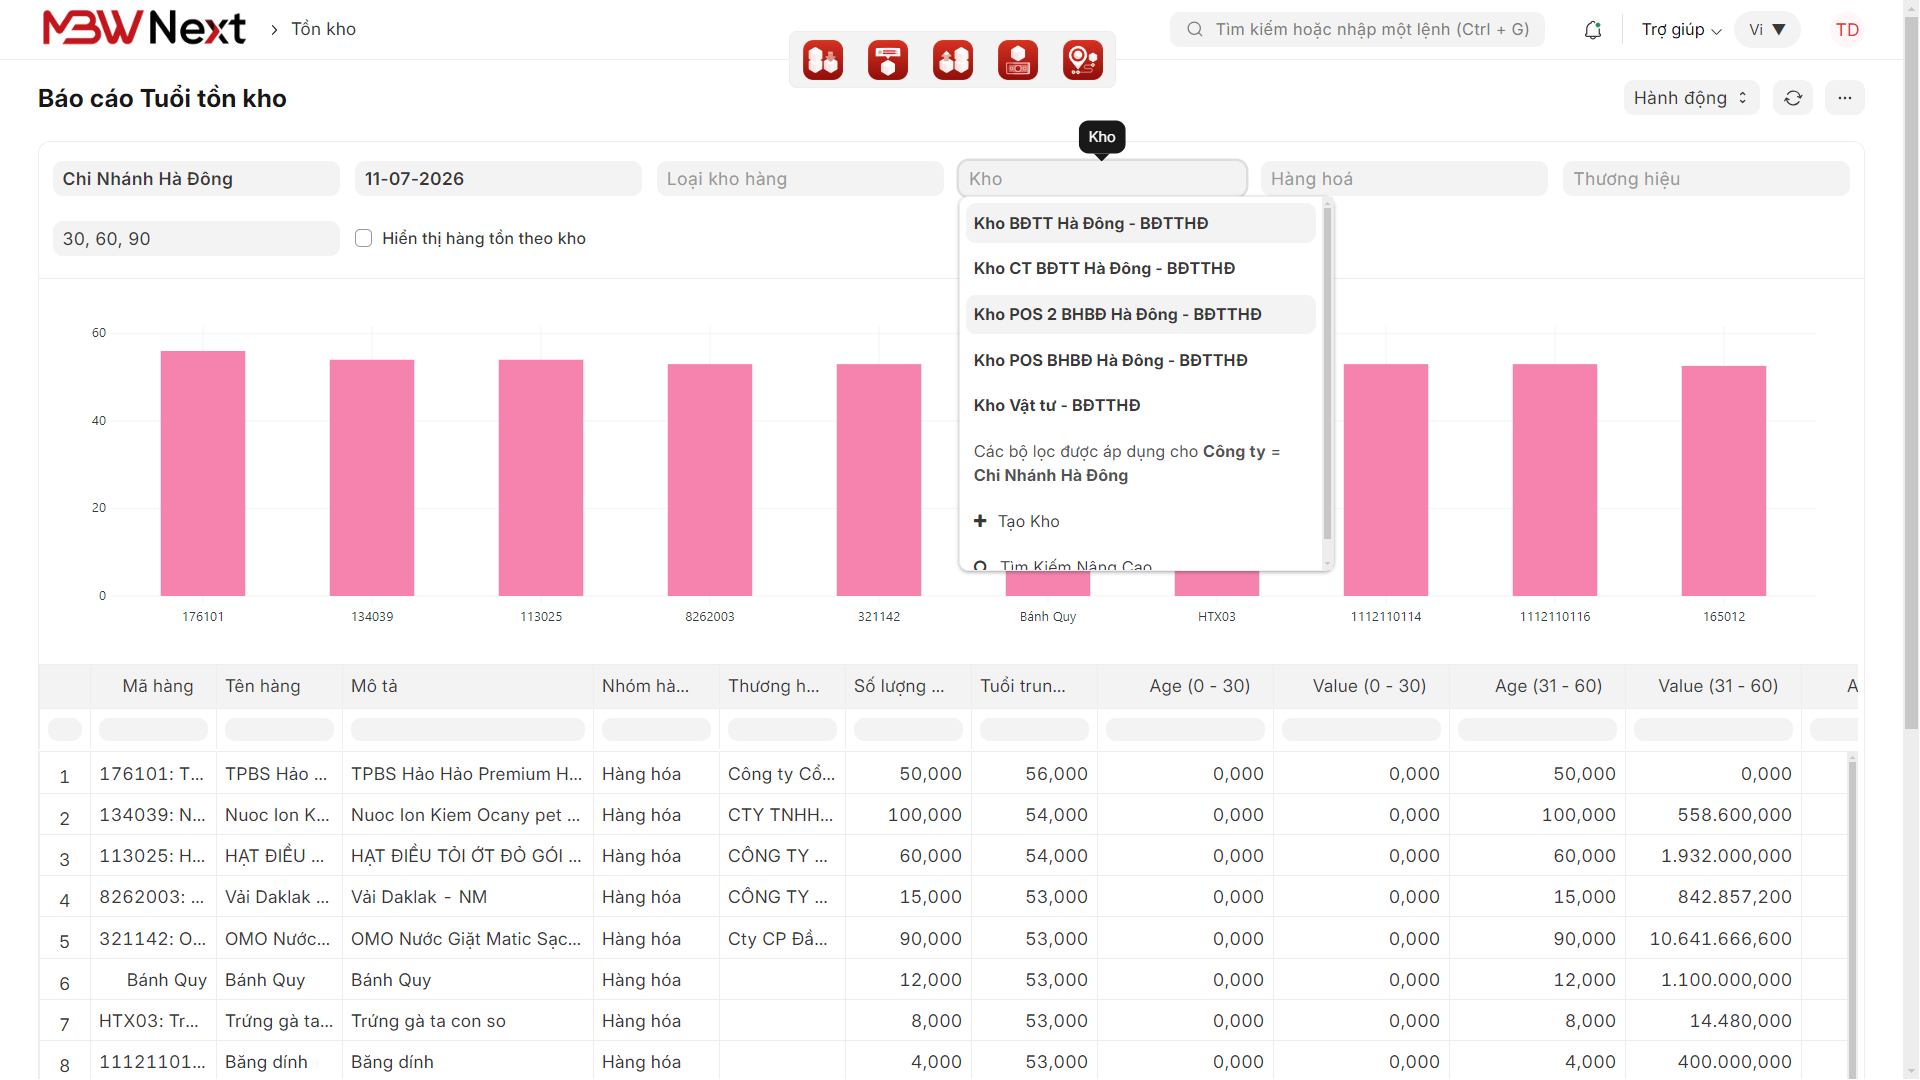
Task: Open the Vi language selector
Action: coord(1767,30)
